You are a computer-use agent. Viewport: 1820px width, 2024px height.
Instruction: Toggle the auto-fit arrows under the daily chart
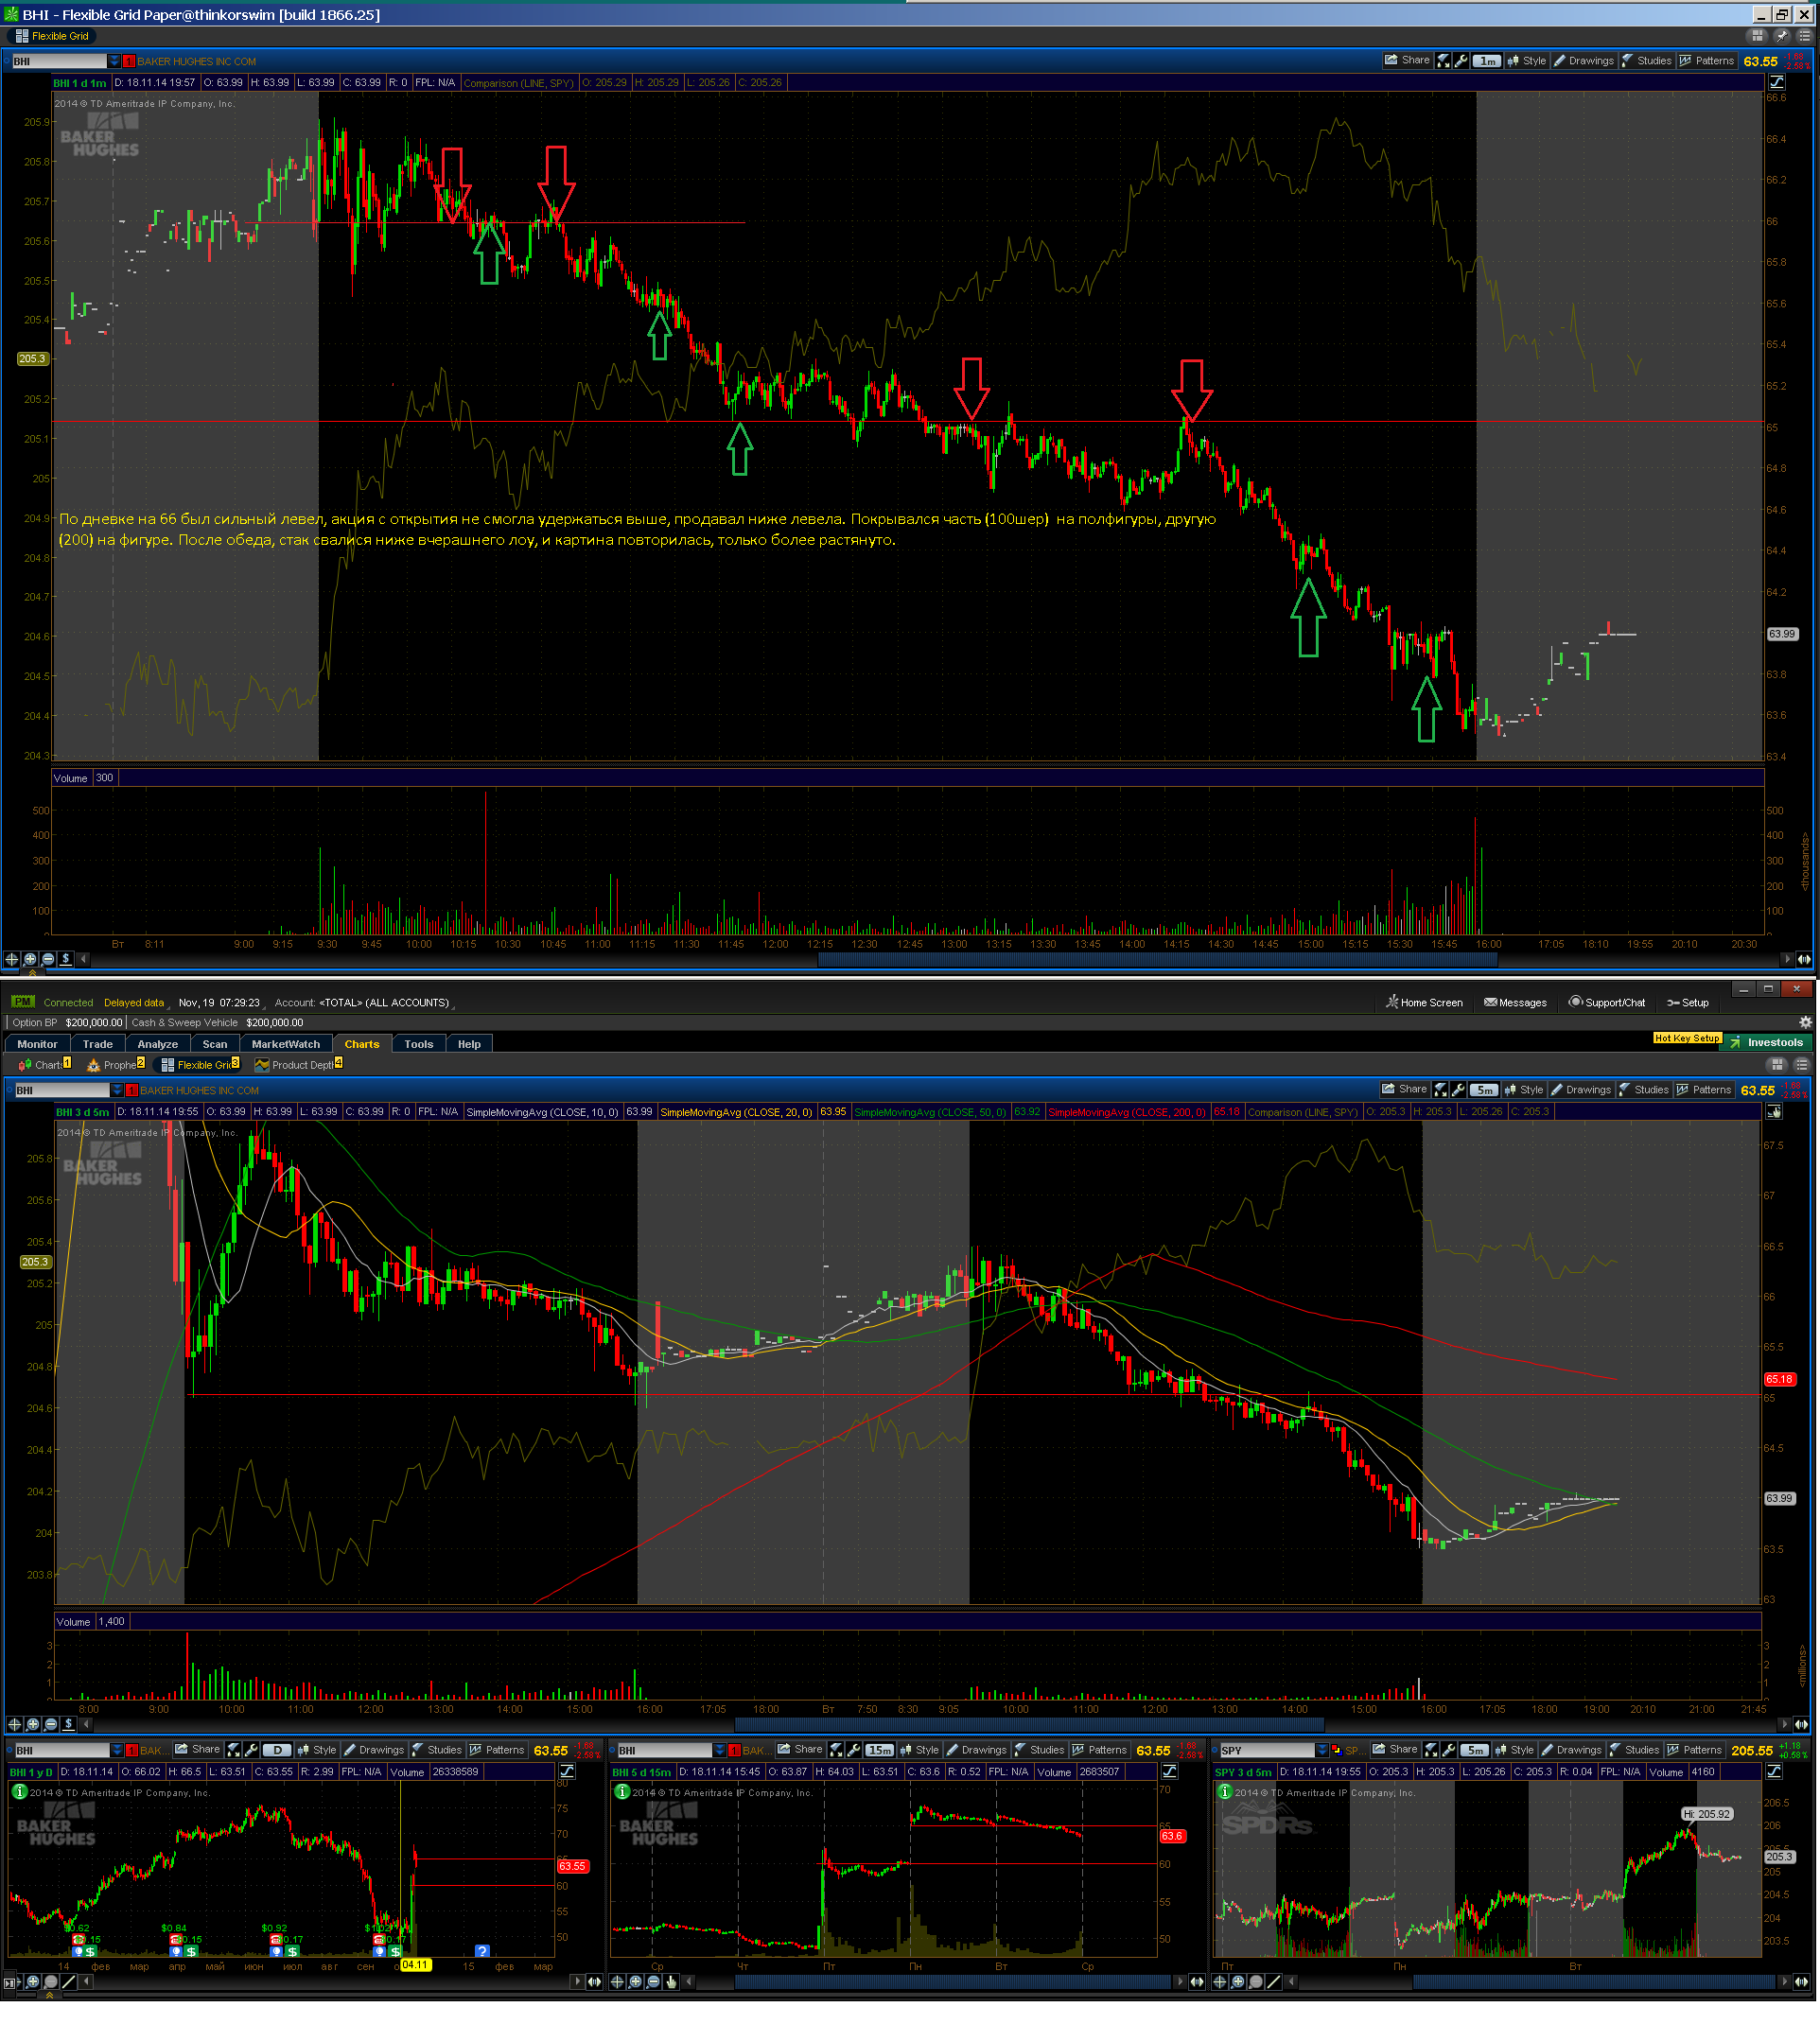[x=594, y=1981]
